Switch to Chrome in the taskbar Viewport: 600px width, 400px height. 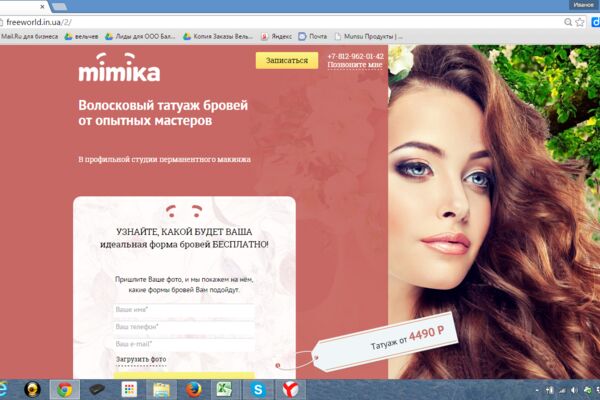click(65, 390)
